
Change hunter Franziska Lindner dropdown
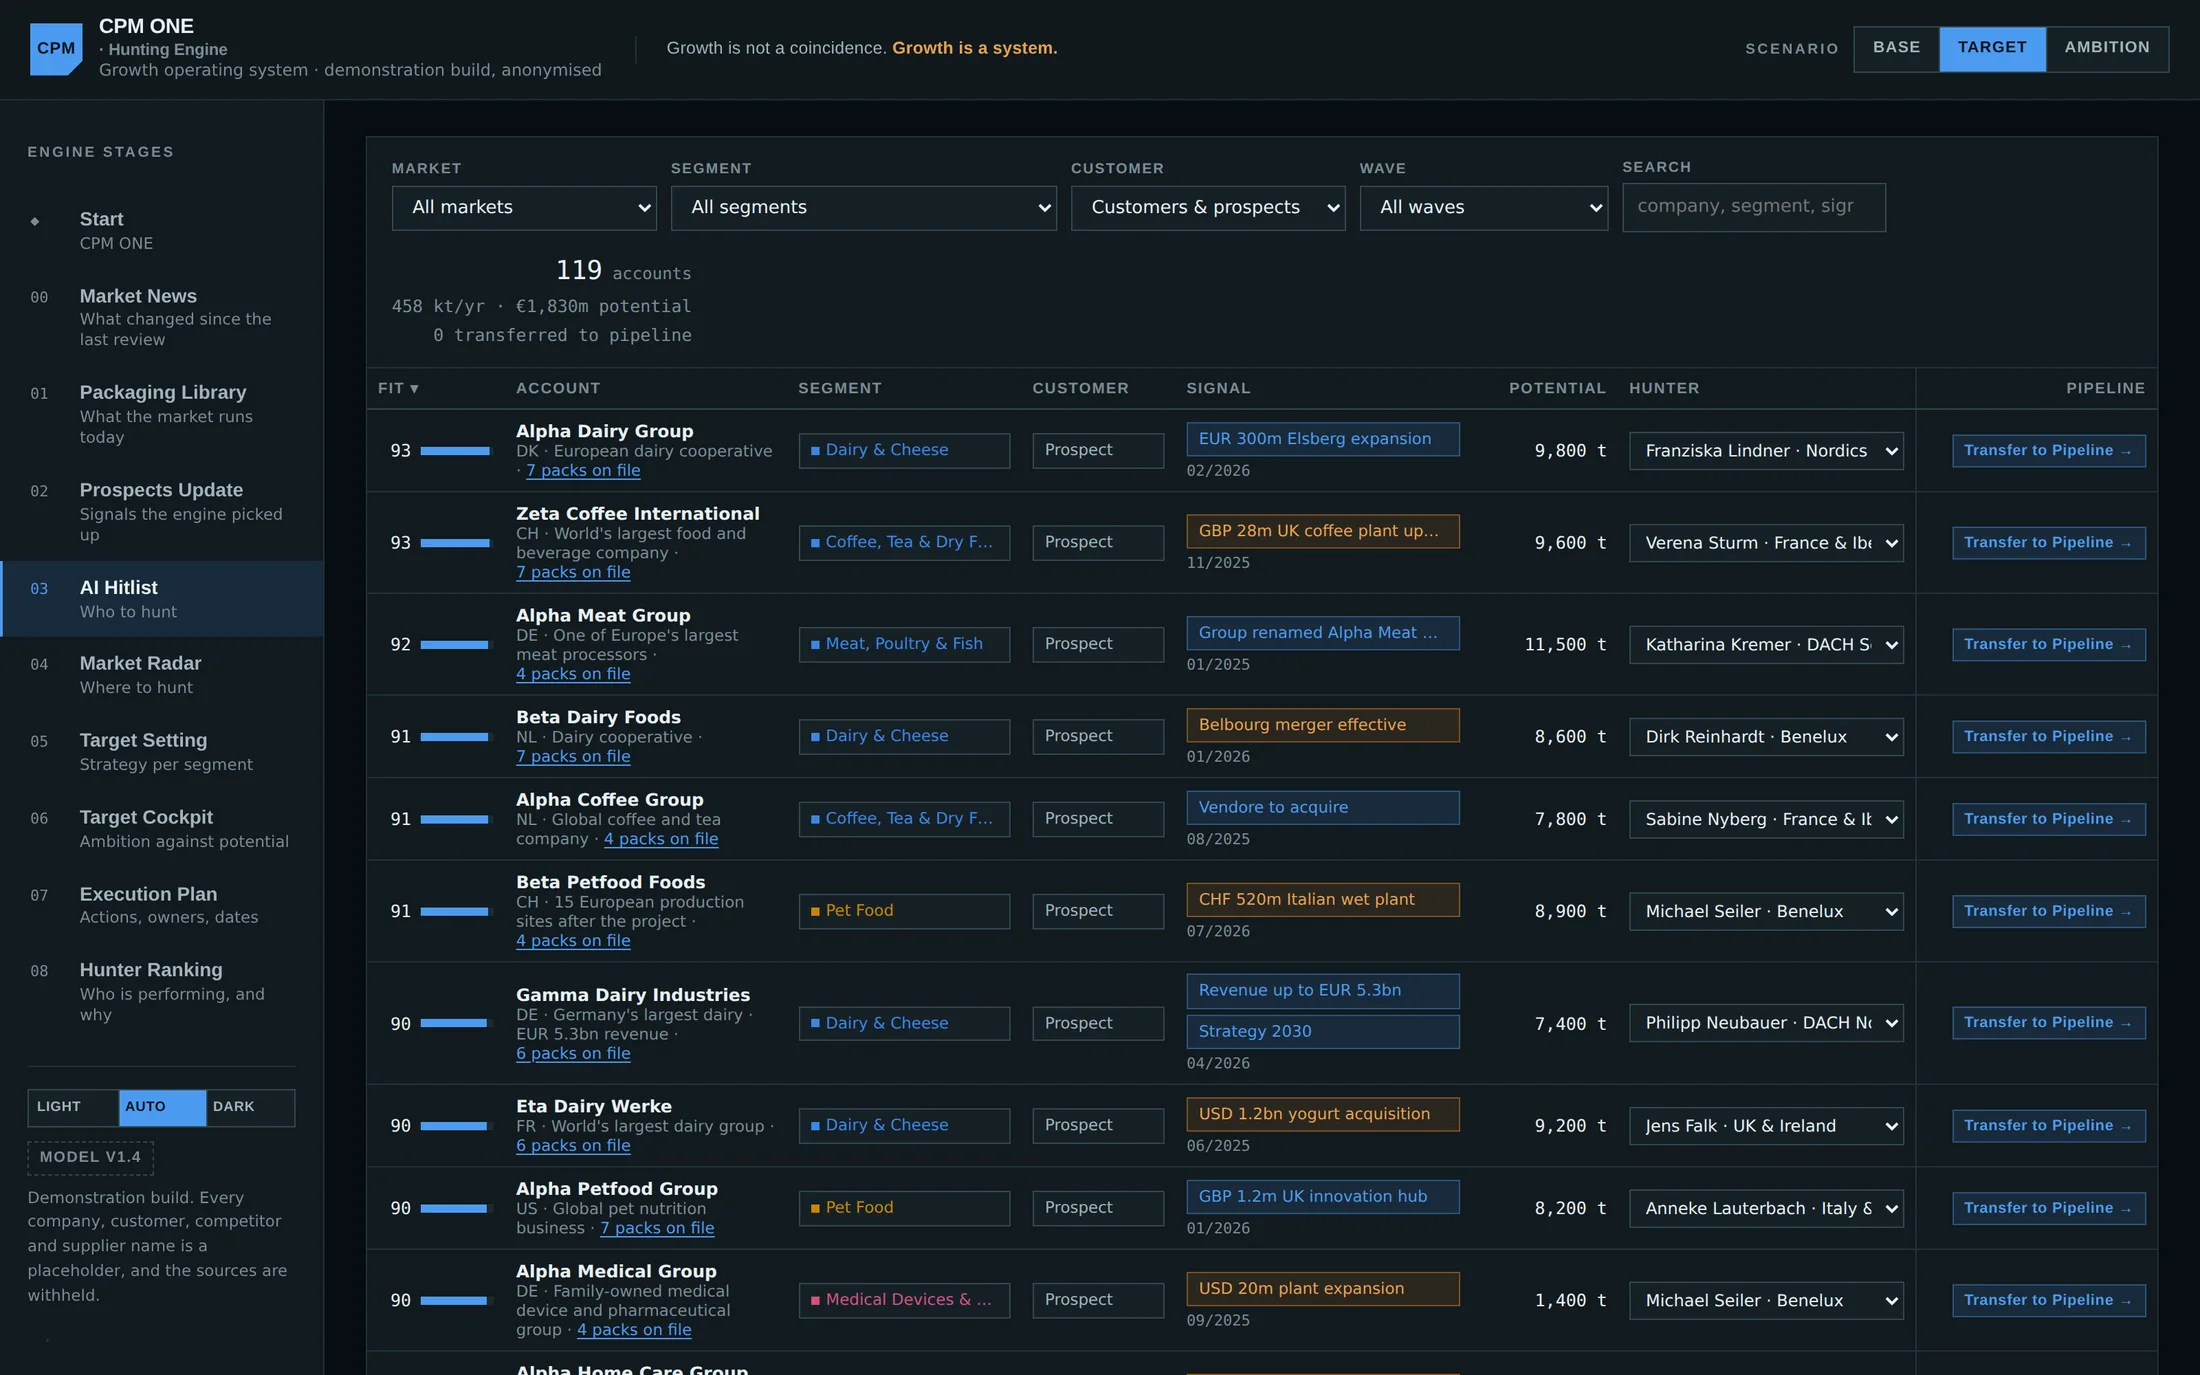pos(1766,451)
